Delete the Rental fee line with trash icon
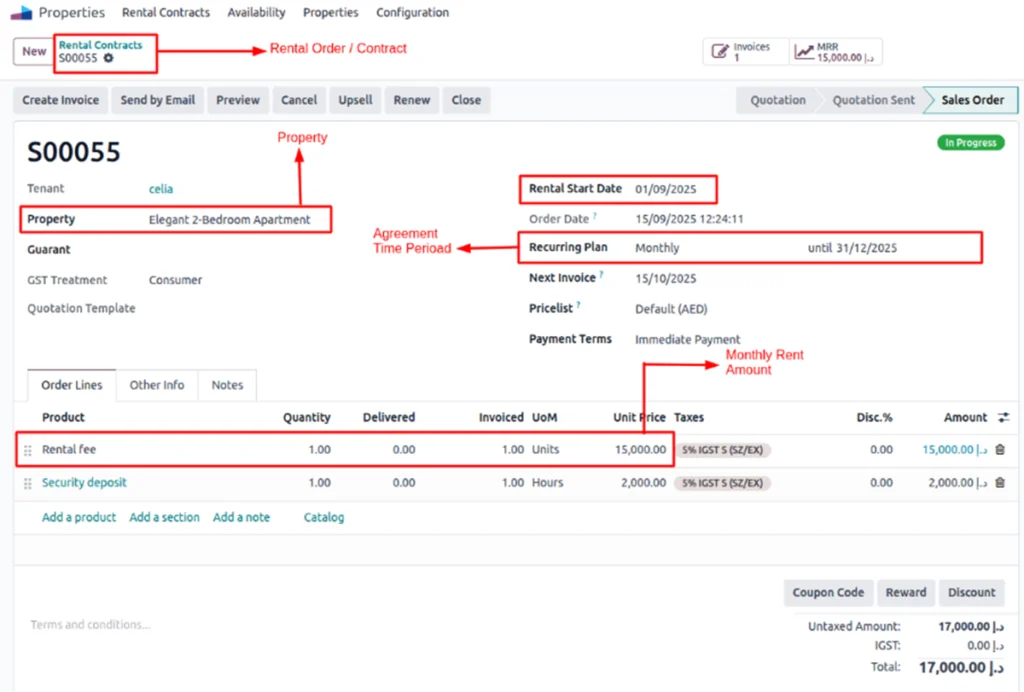The height and width of the screenshot is (692, 1024). pos(1000,449)
